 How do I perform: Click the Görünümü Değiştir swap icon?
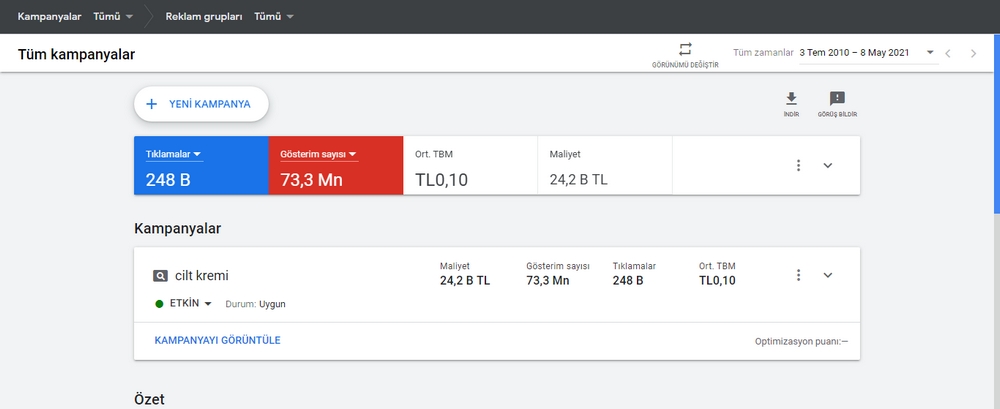[x=685, y=49]
